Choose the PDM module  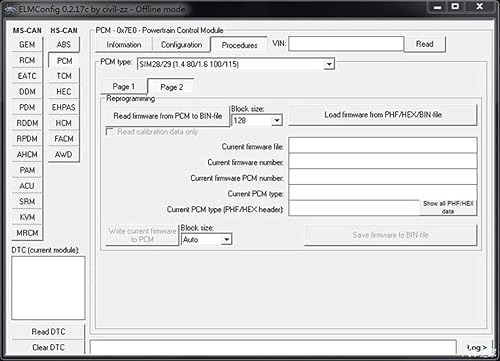27,107
